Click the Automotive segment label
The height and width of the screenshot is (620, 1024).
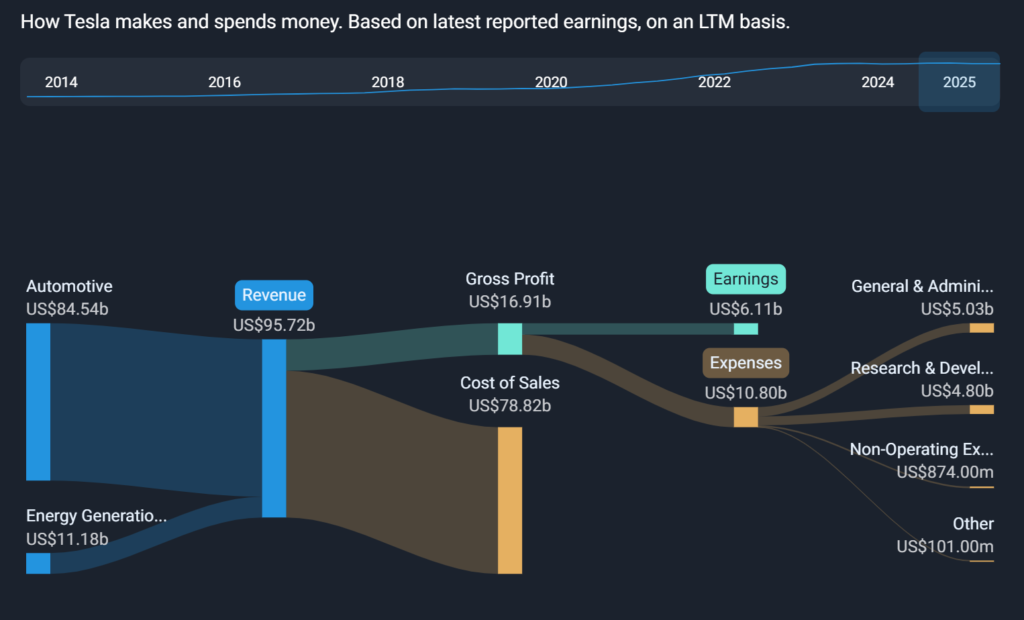pyautogui.click(x=69, y=286)
